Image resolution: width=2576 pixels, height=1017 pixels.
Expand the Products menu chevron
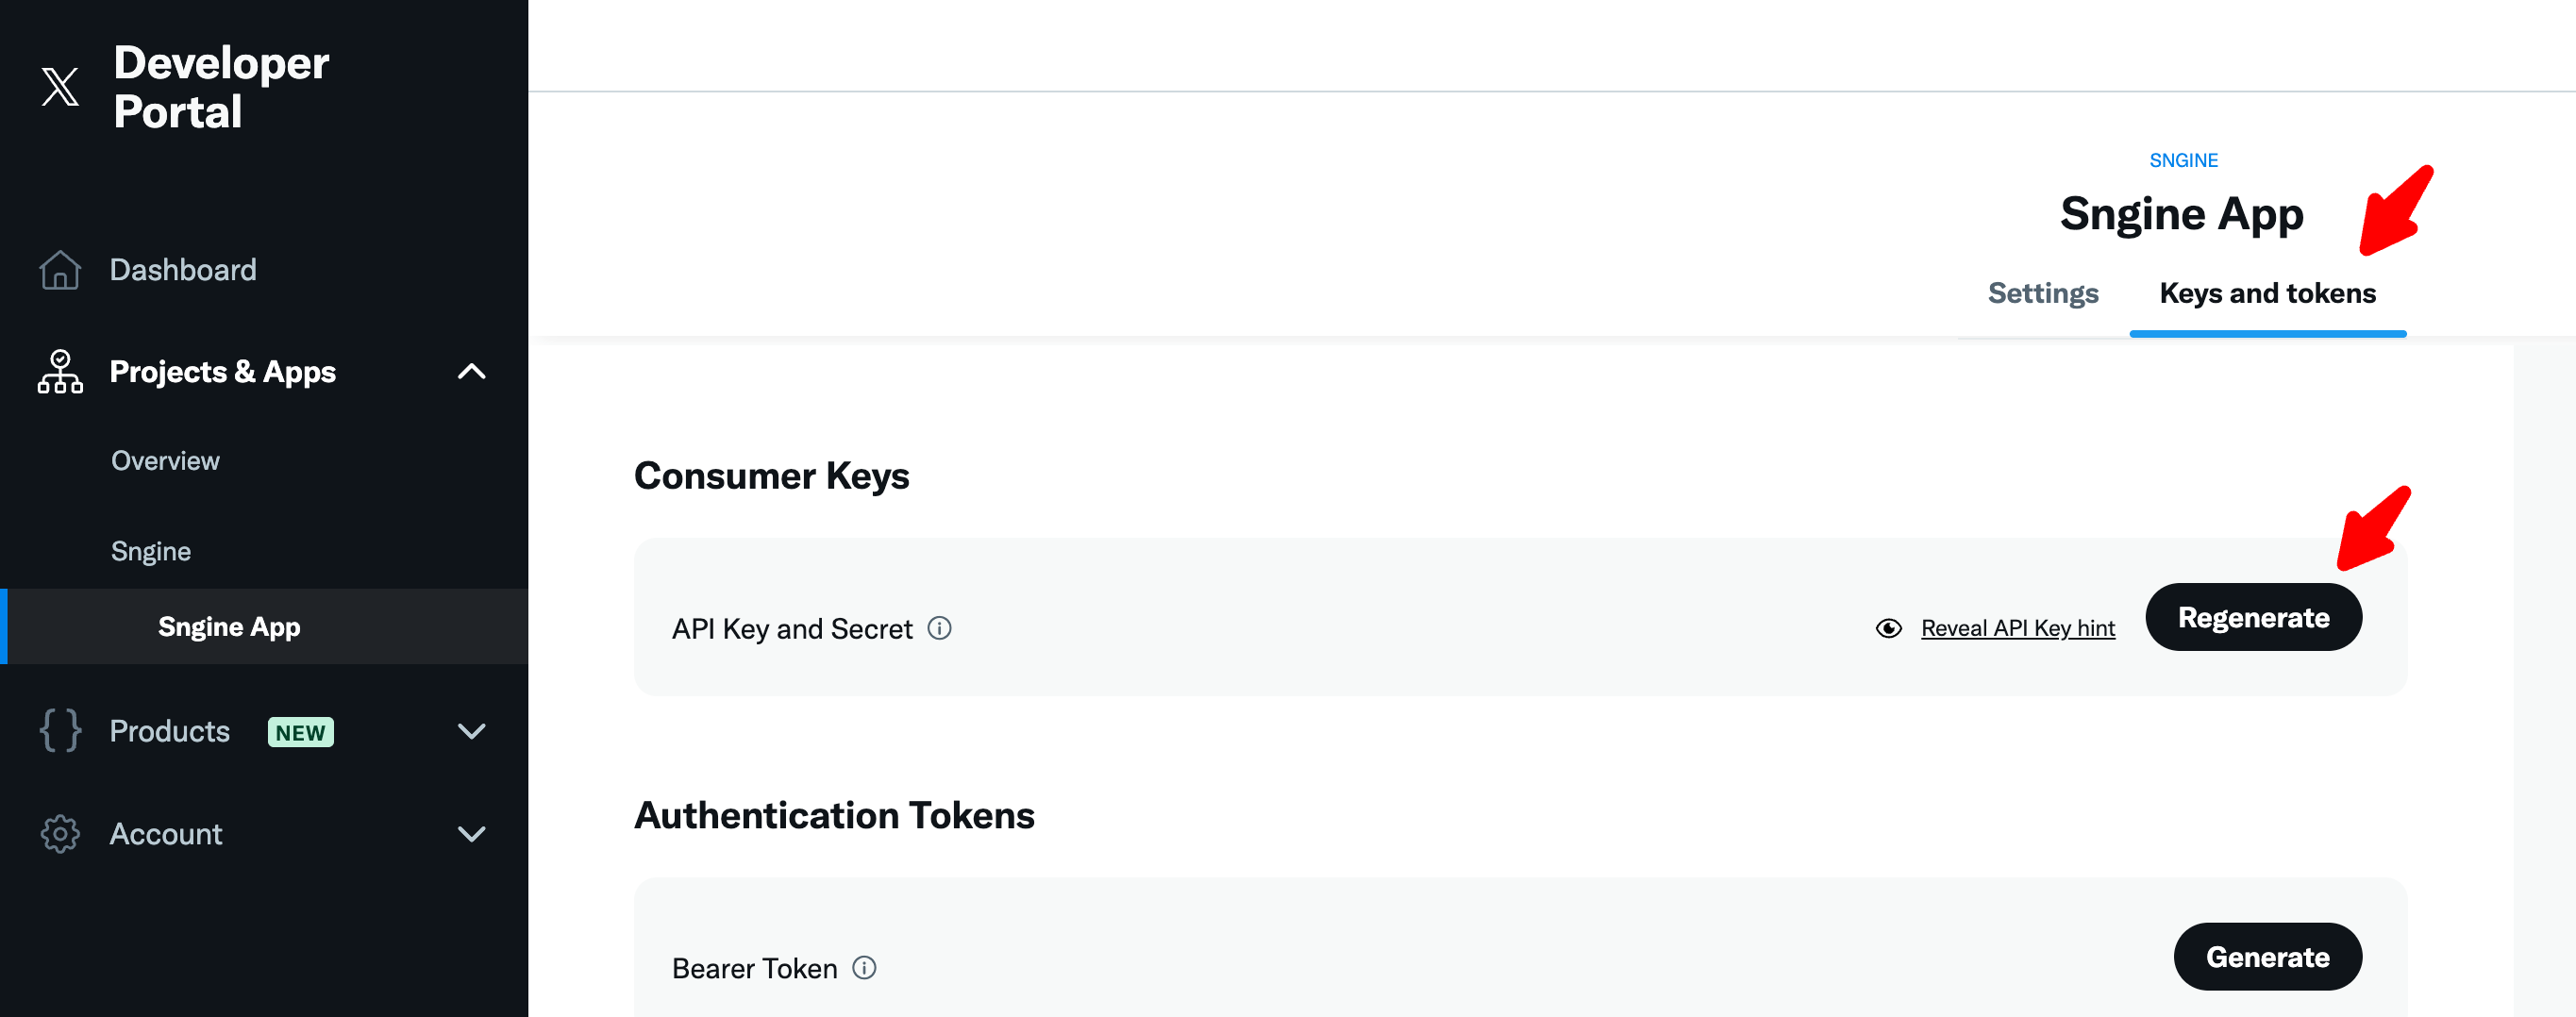(471, 731)
